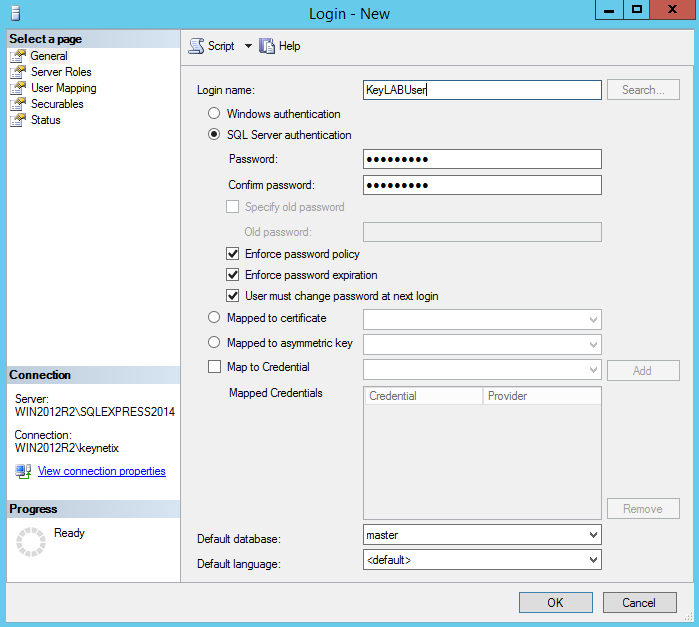The image size is (699, 627).
Task: Click the Remove credential button
Action: [643, 509]
